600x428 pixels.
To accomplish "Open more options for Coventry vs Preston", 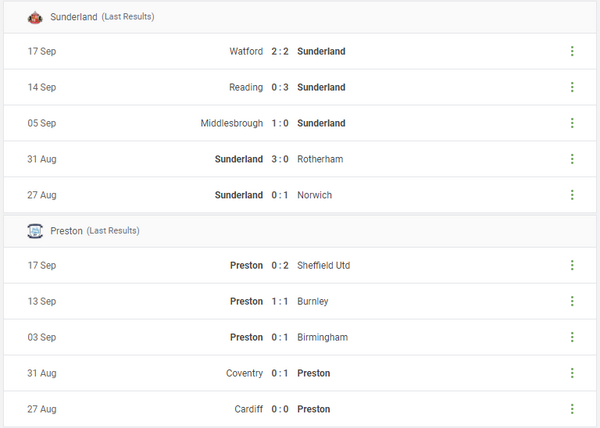I will [572, 373].
